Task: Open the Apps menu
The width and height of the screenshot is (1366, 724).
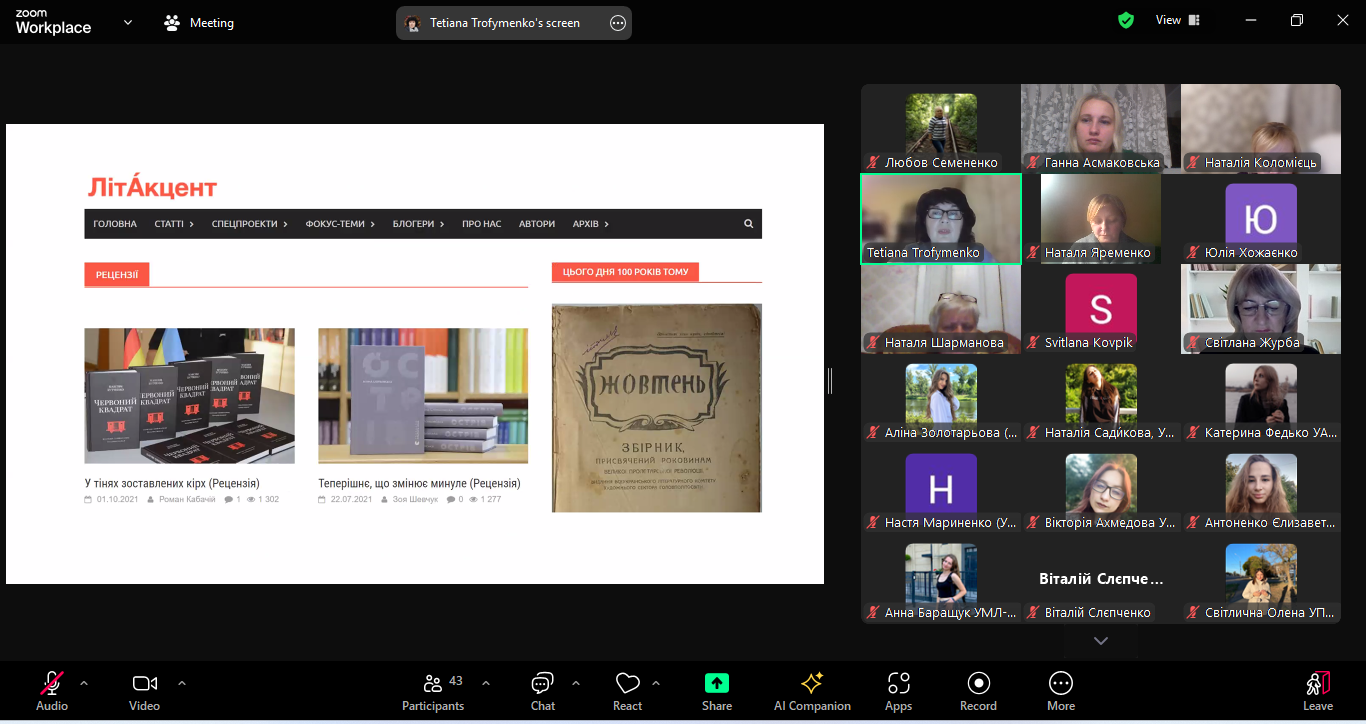Action: tap(898, 690)
